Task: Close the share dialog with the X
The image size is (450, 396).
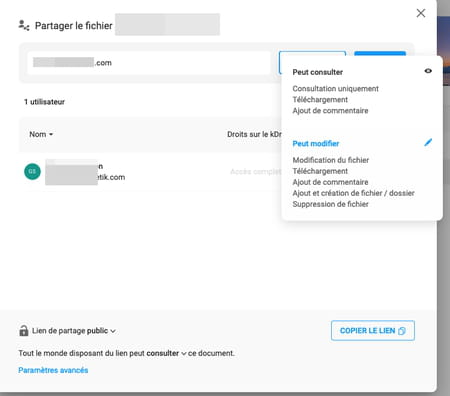Action: [x=421, y=13]
